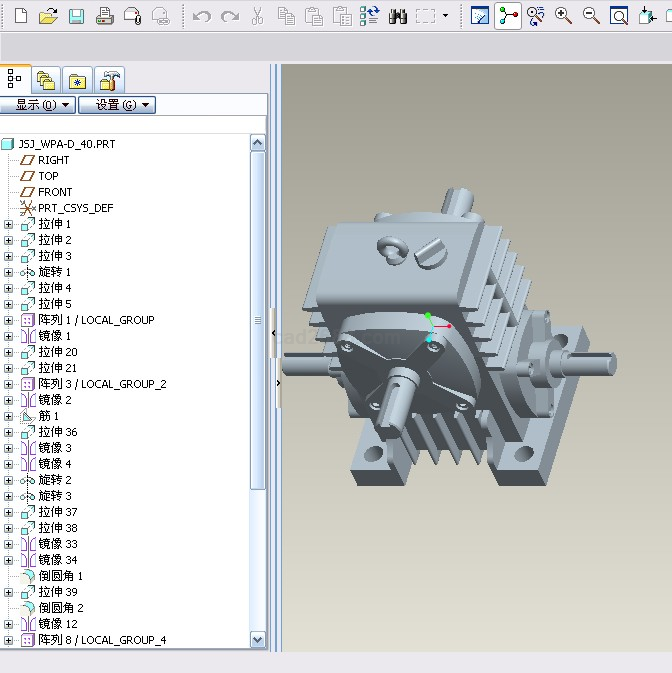Screen dimensions: 672x673
Task: Create a new file via toolbar icon
Action: (20, 16)
